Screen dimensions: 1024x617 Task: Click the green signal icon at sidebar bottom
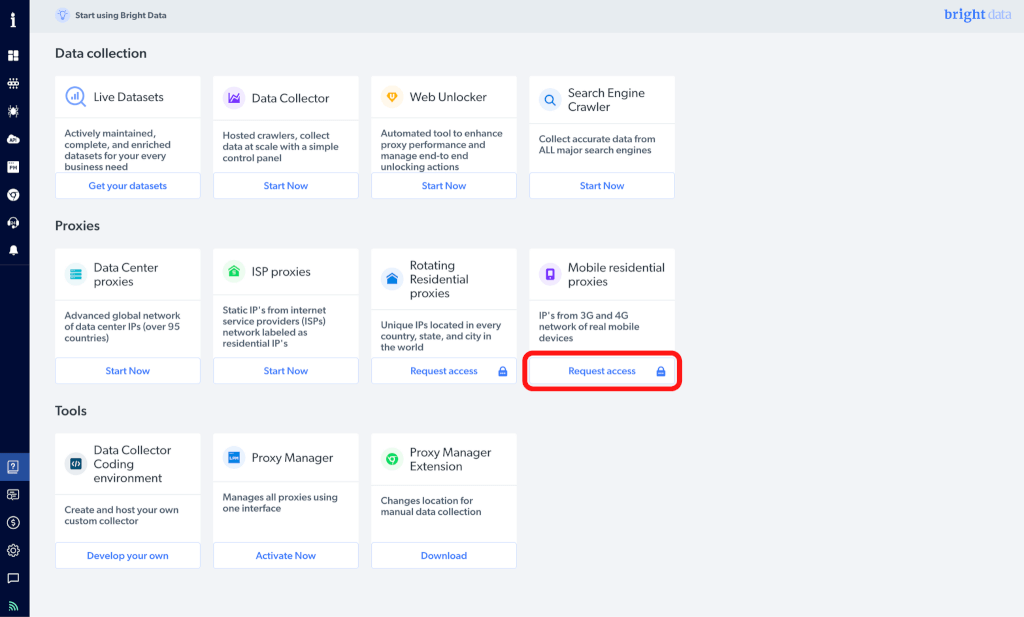[14, 605]
